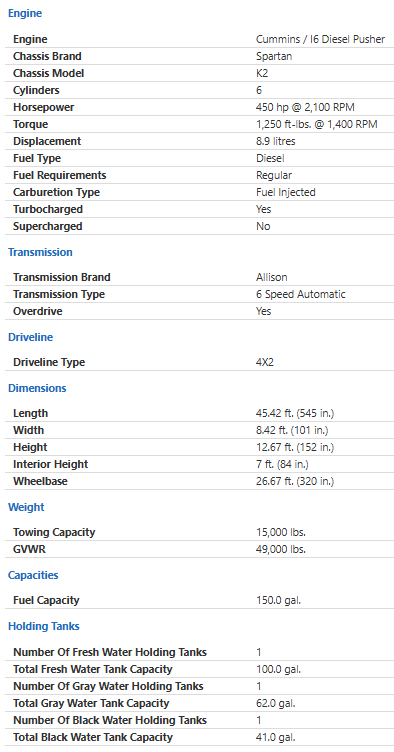394x752 pixels.
Task: Click the Dimensions section heading
Action: tap(37, 388)
